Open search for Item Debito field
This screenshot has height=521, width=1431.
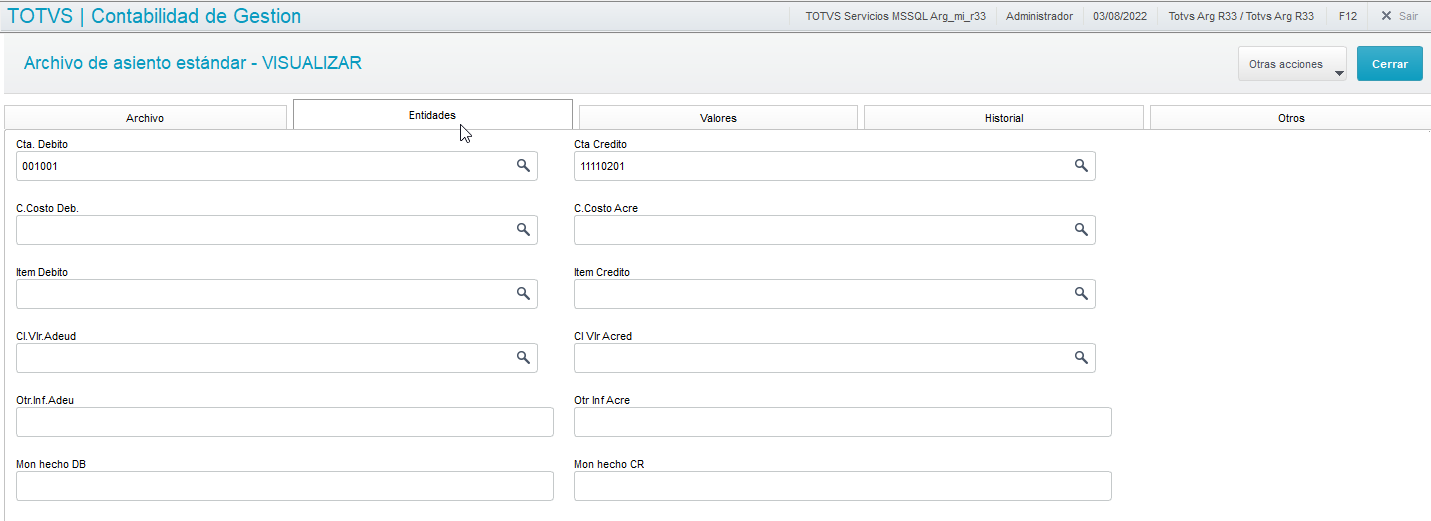522,294
